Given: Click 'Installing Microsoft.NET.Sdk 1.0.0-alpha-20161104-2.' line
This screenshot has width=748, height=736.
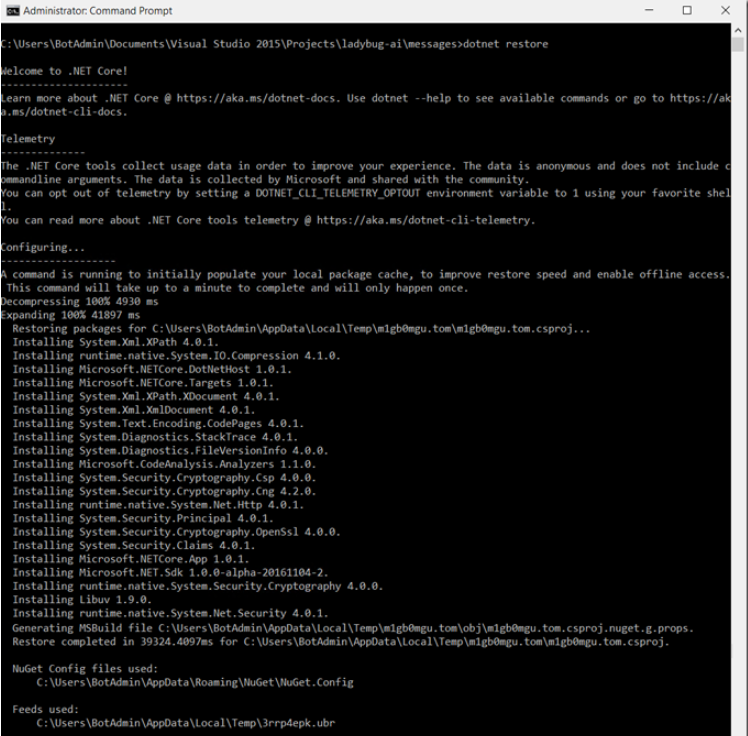Looking at the screenshot, I should 170,572.
